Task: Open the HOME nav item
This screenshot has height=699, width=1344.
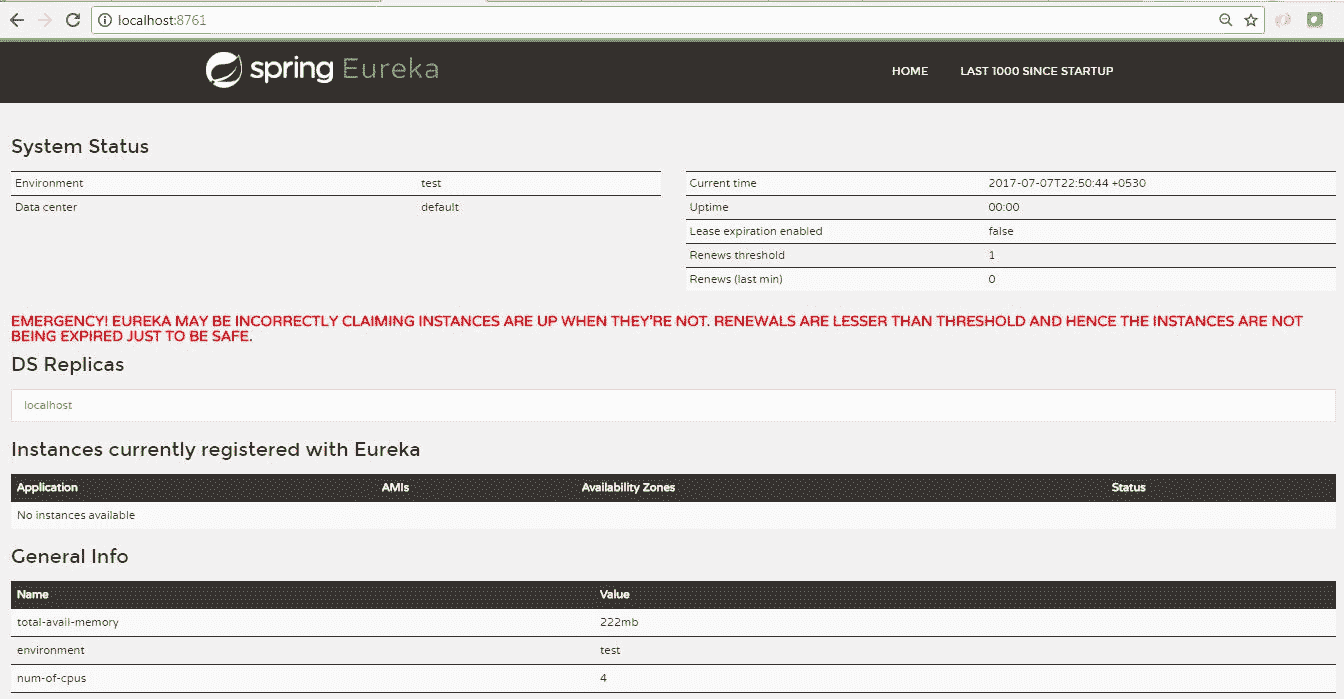Action: (910, 71)
